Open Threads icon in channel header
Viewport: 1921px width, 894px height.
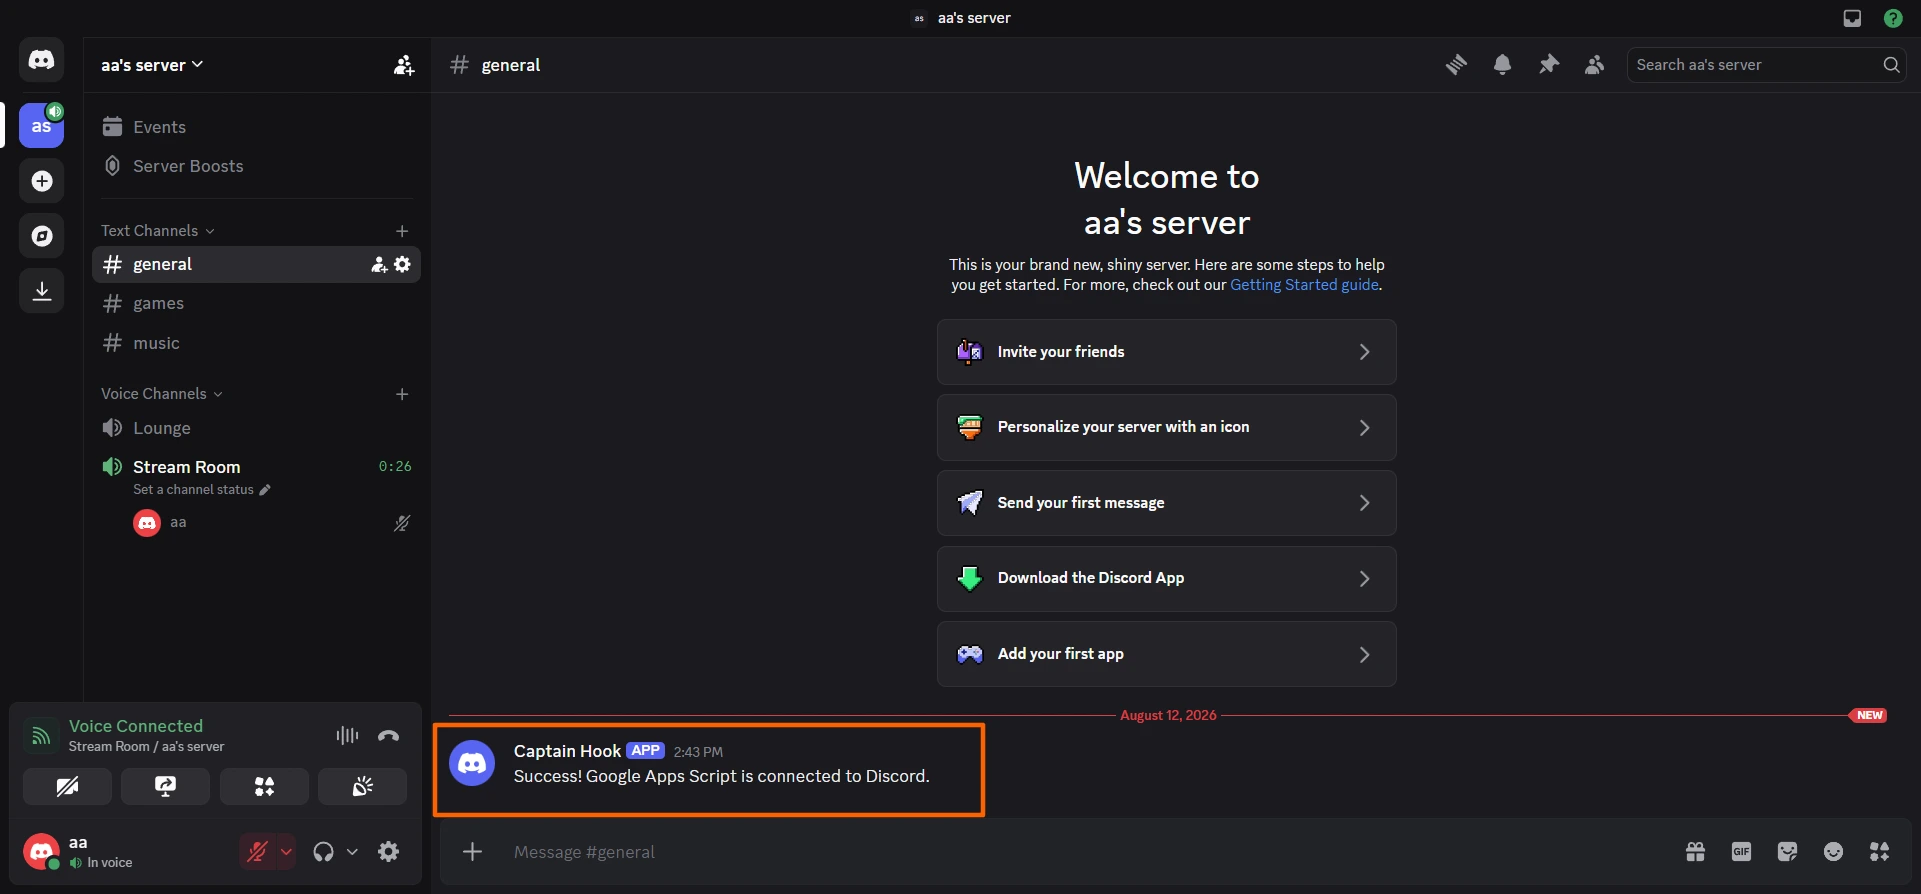click(x=1456, y=65)
